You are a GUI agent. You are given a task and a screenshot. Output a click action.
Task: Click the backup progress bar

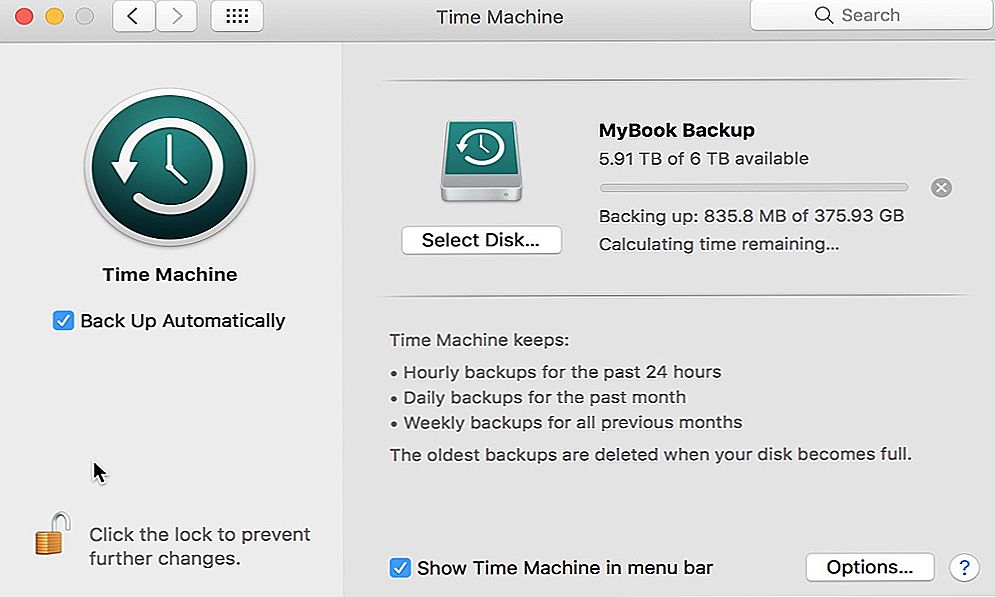click(x=753, y=188)
